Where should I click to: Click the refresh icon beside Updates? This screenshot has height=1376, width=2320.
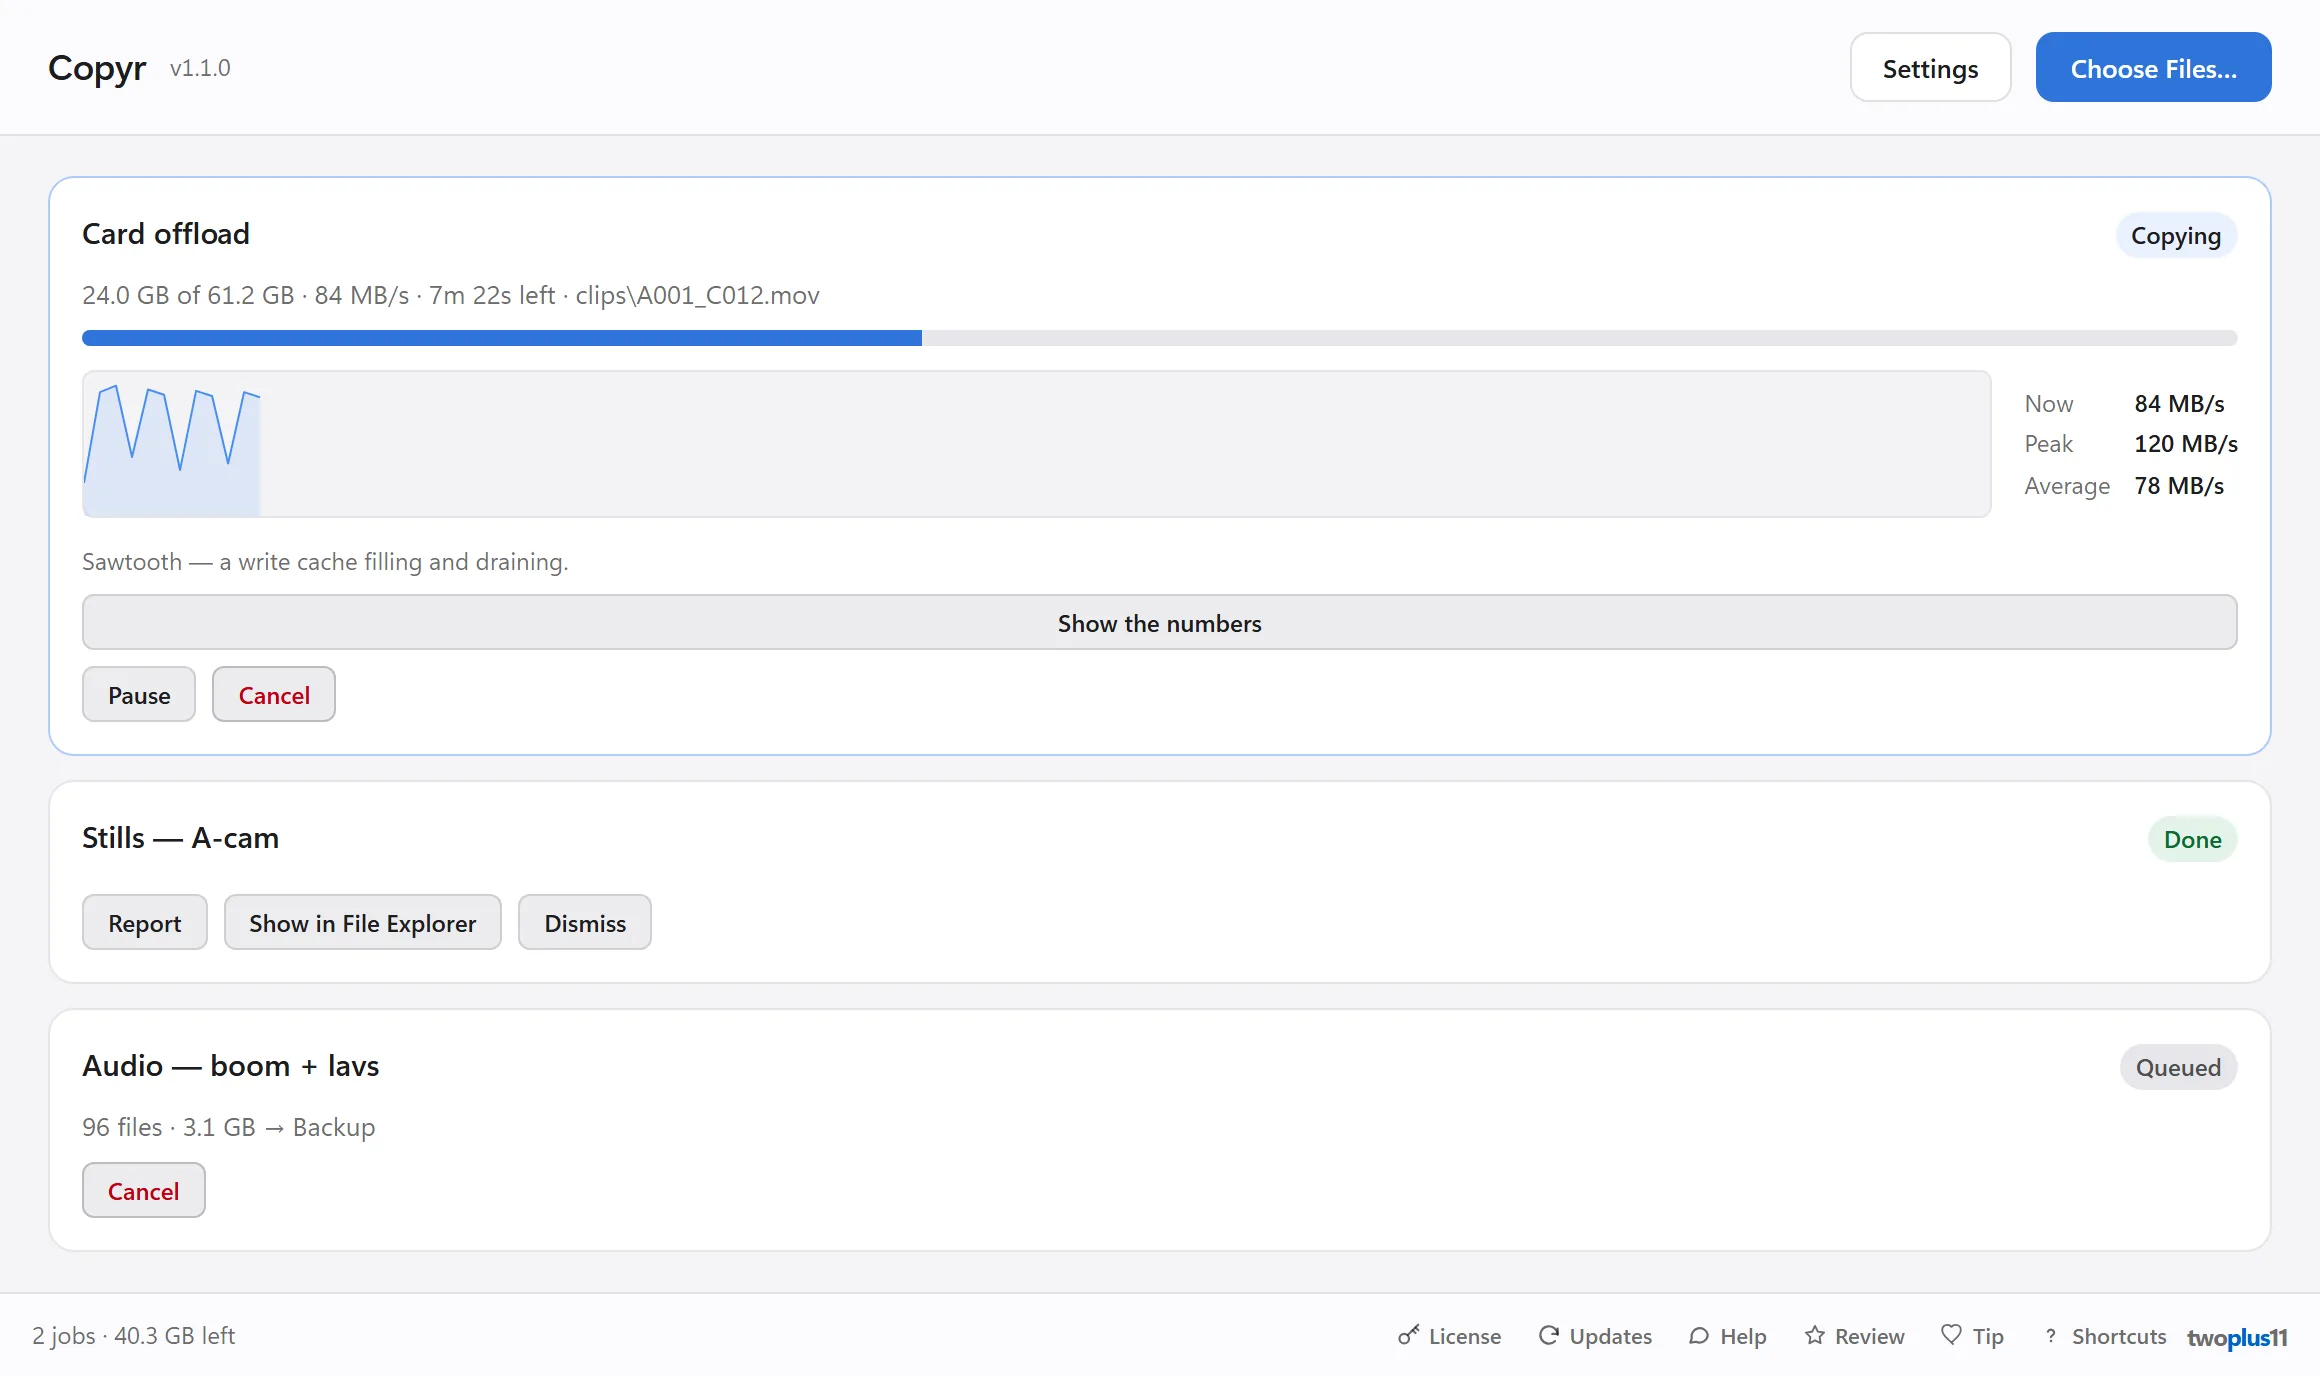tap(1548, 1335)
